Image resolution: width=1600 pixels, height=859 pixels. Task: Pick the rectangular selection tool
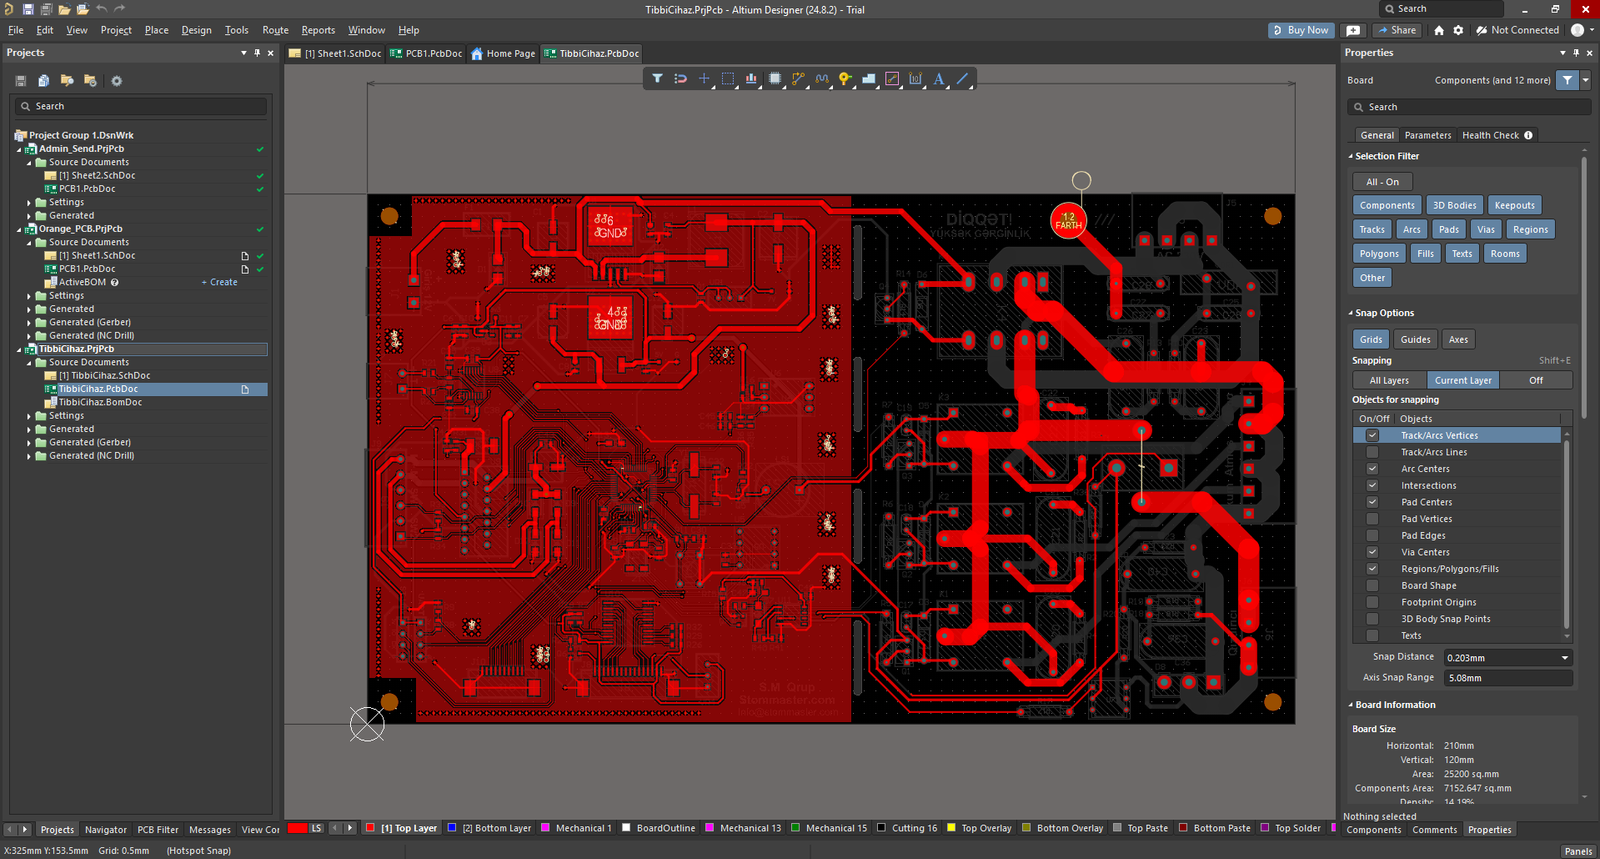(x=727, y=79)
